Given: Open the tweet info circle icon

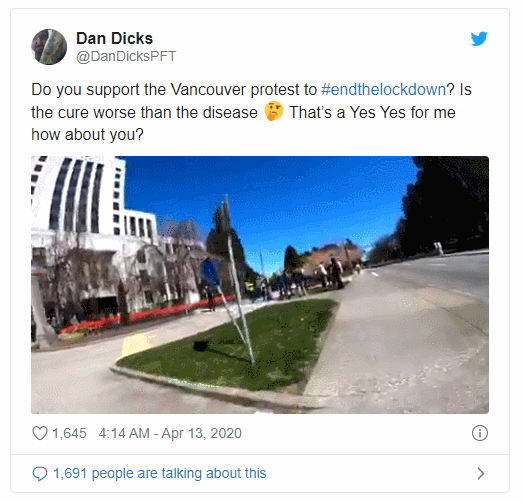Looking at the screenshot, I should coord(480,433).
